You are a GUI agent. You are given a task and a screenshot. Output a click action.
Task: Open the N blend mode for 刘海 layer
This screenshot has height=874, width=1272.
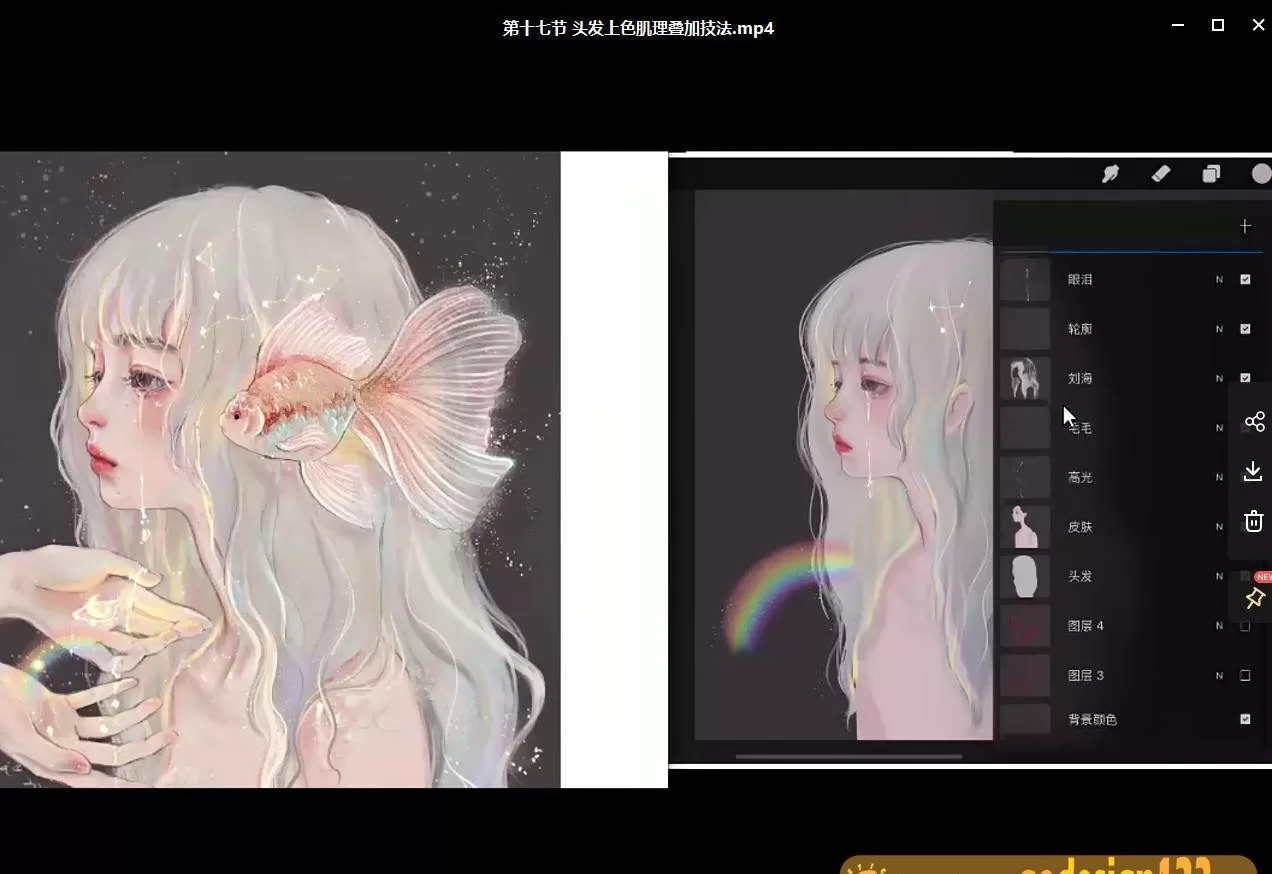click(x=1218, y=378)
